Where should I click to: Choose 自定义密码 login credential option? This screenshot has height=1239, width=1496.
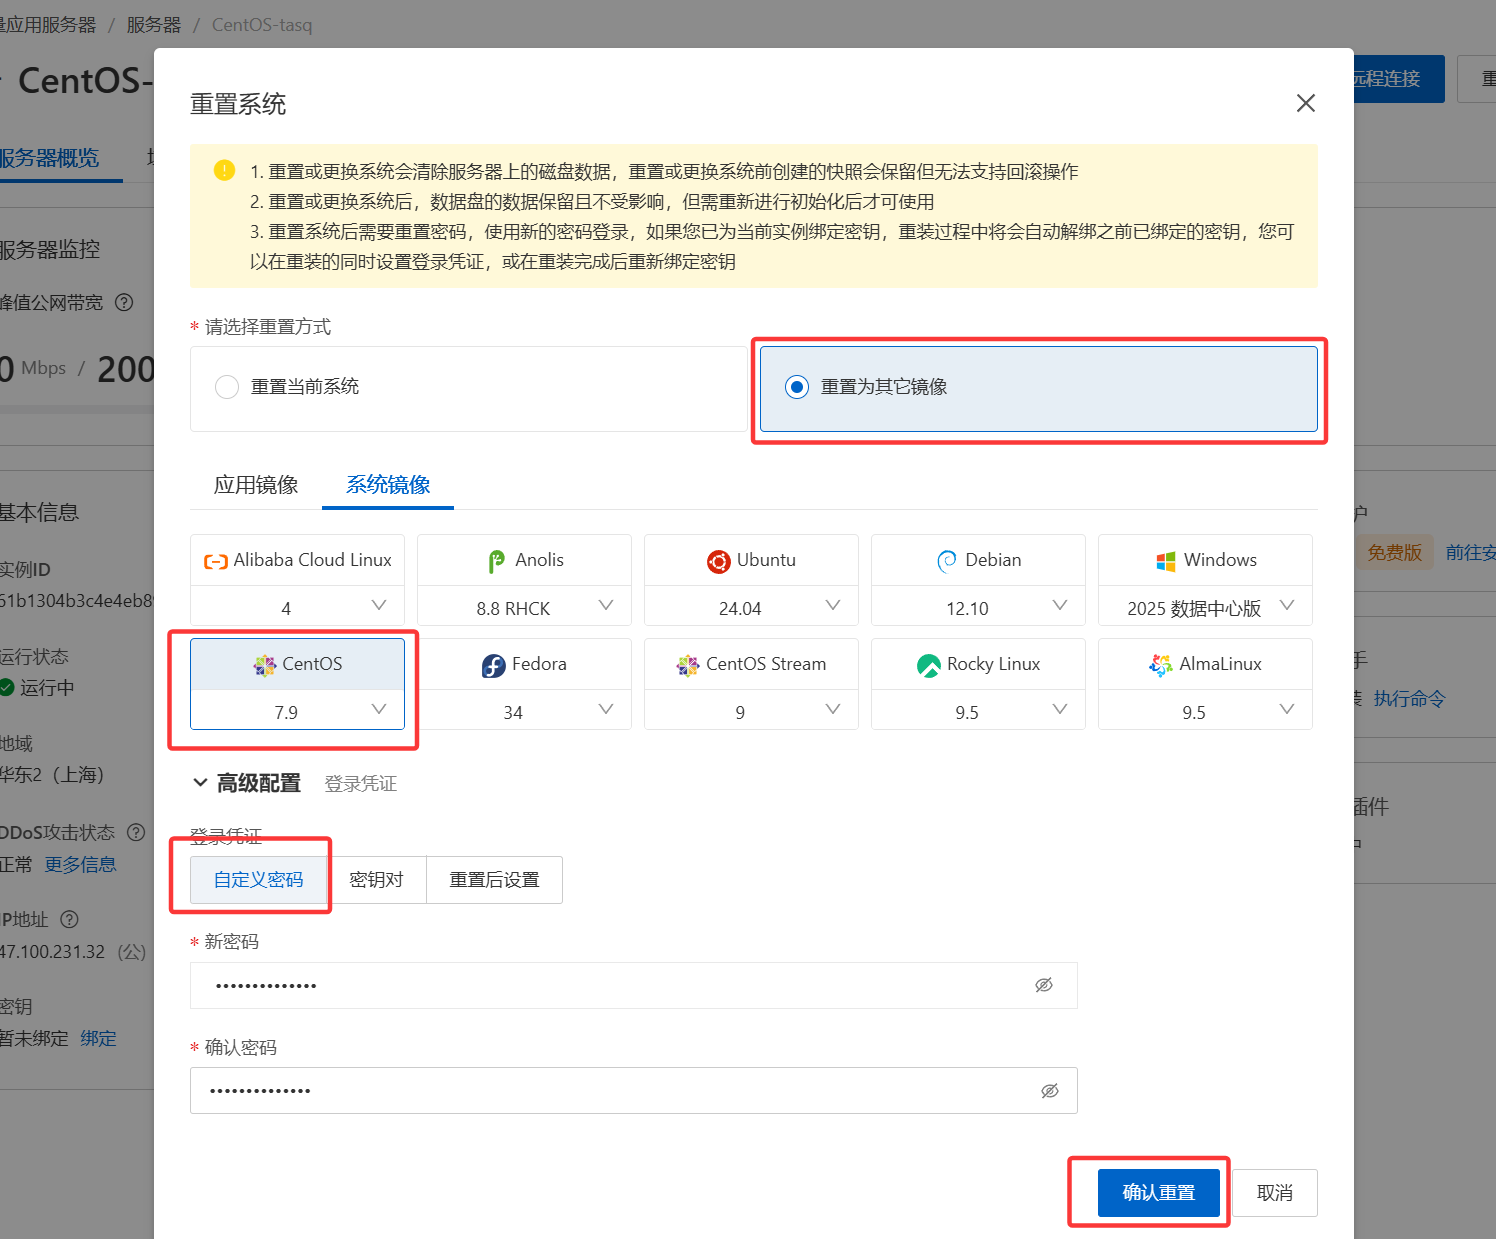tap(259, 880)
